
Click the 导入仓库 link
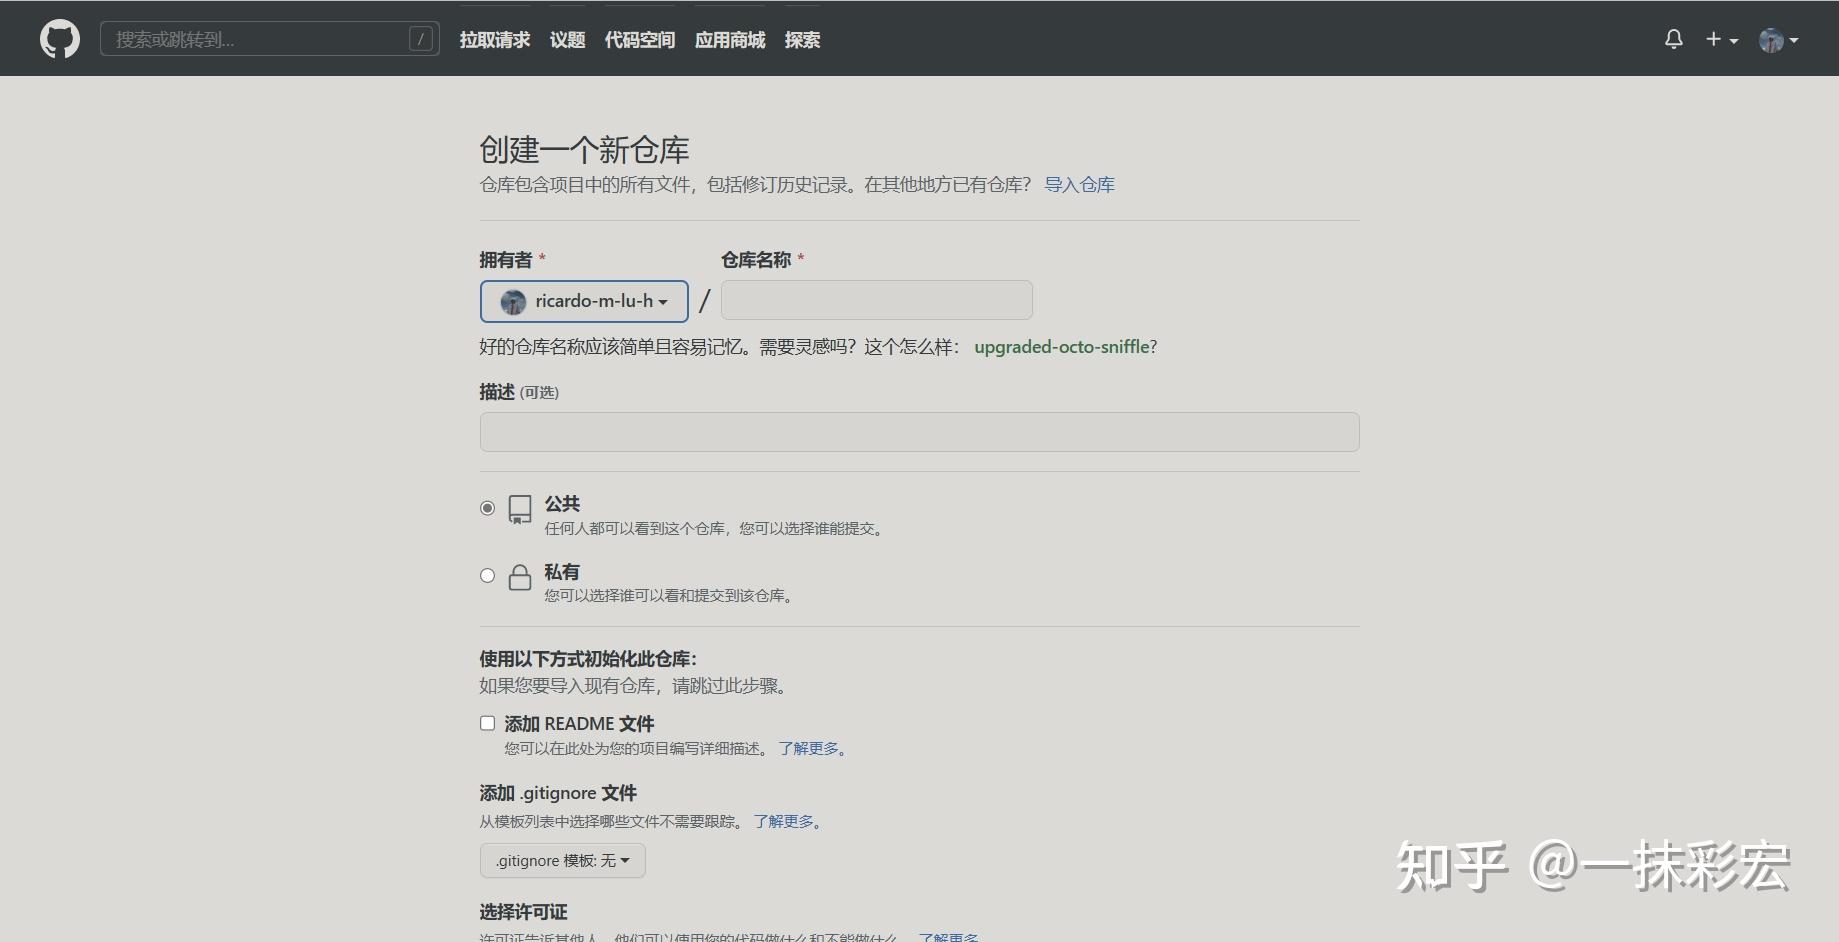[1078, 184]
